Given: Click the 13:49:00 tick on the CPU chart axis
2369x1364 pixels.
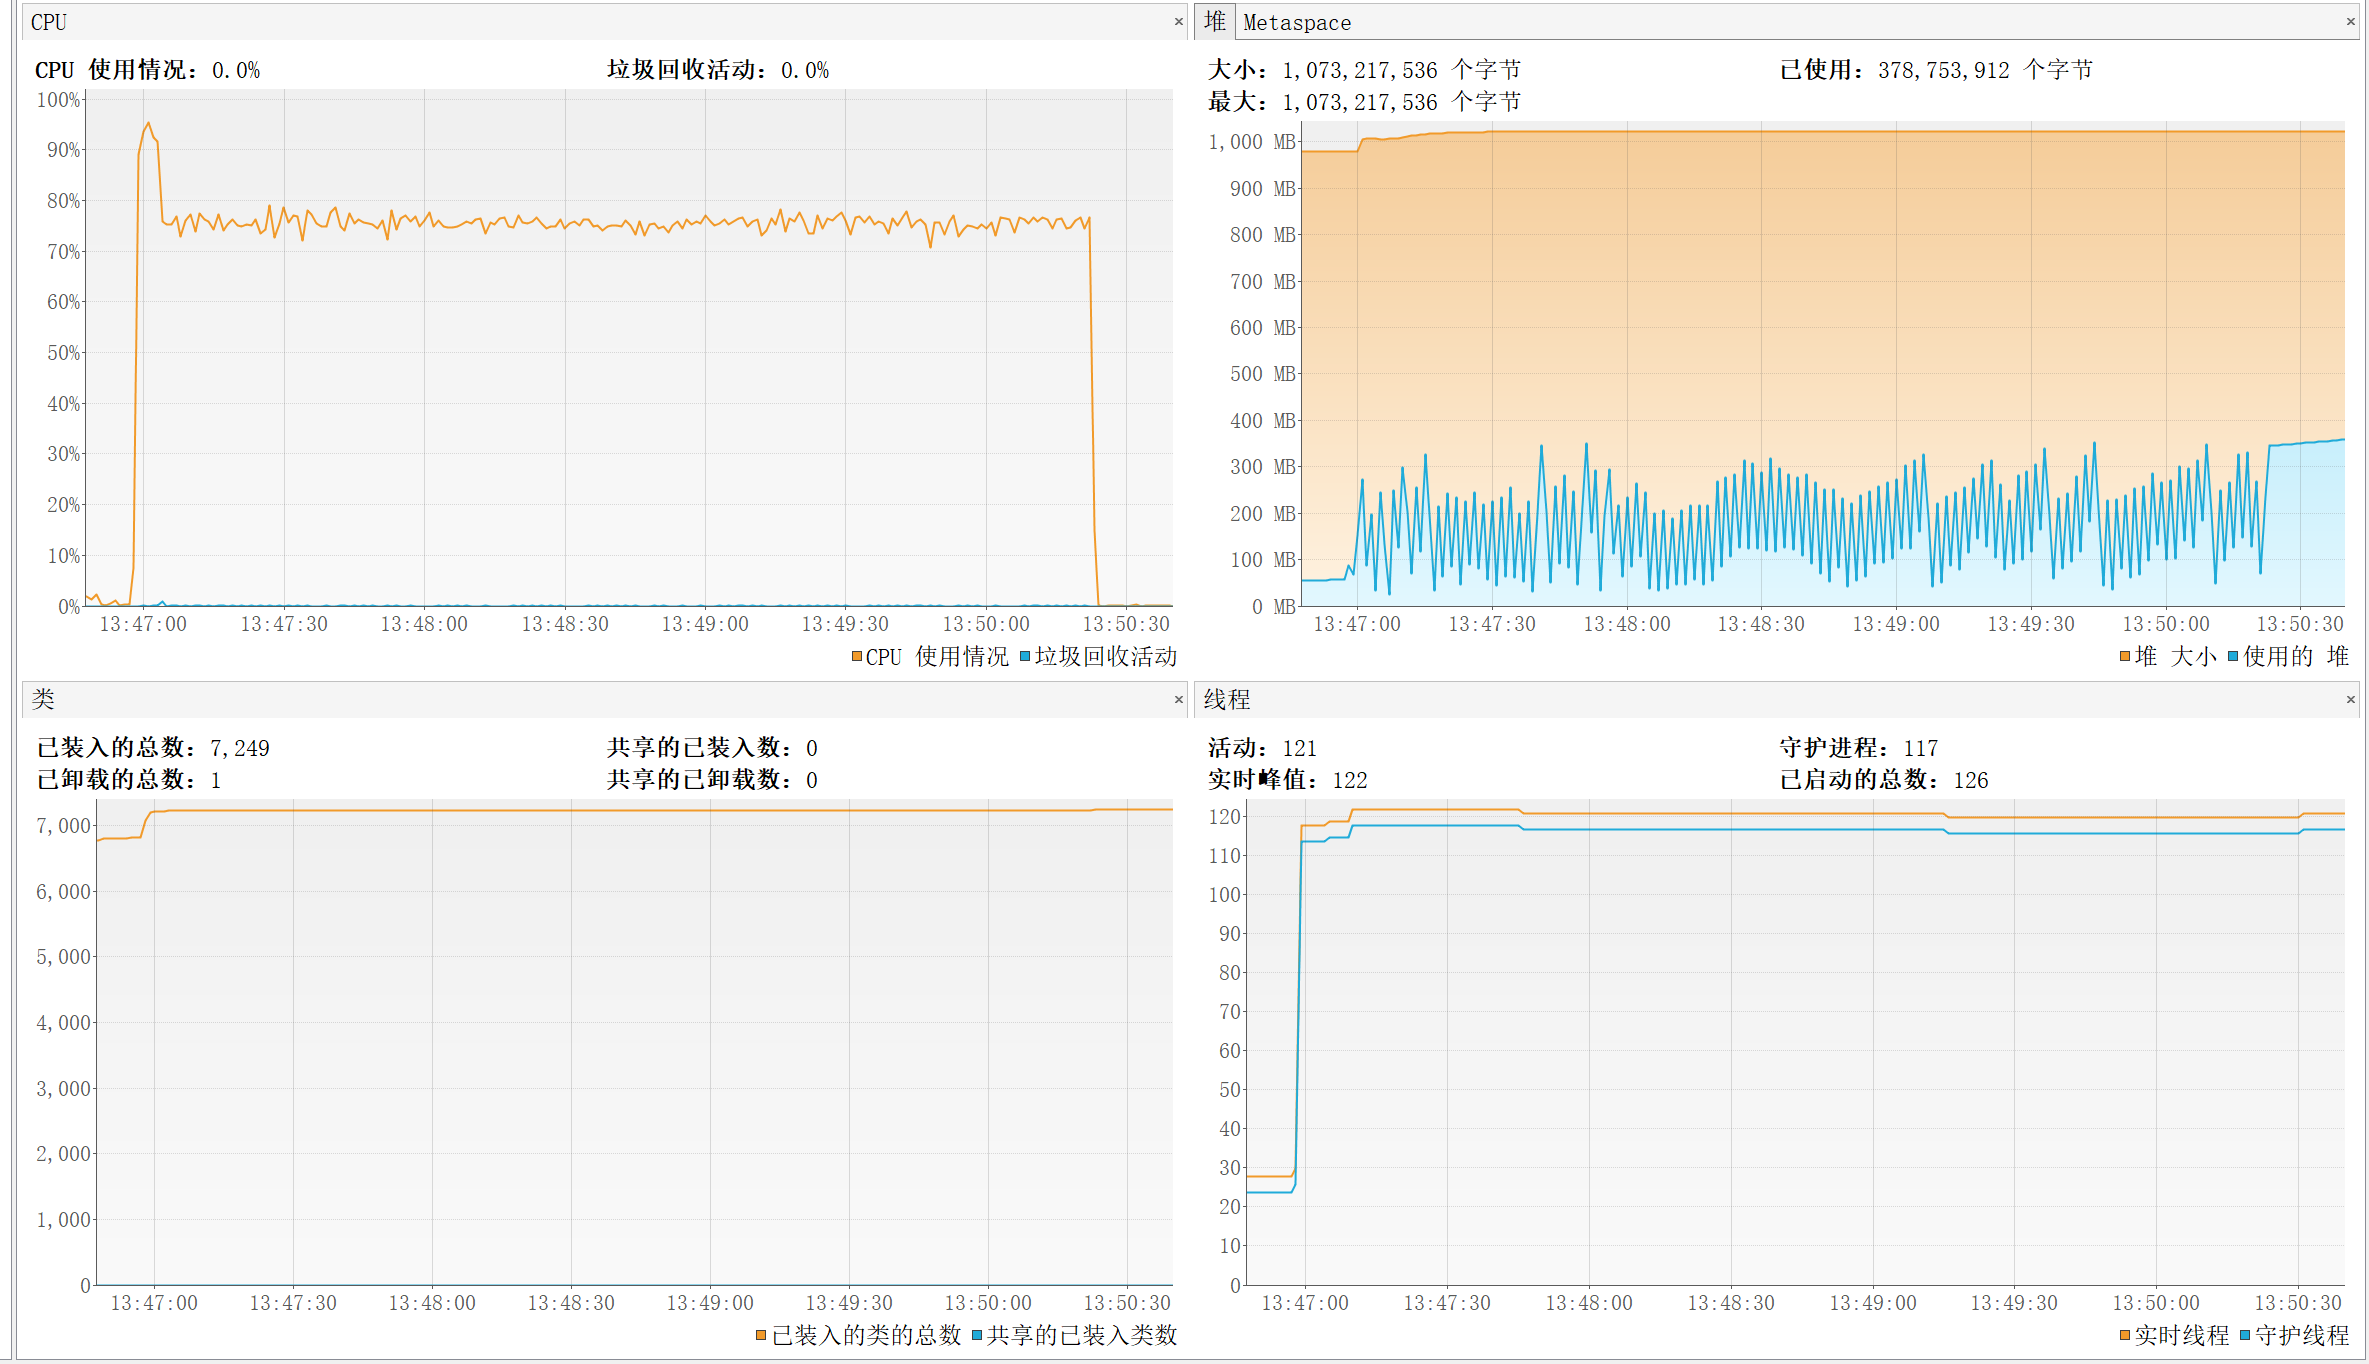Looking at the screenshot, I should (x=705, y=624).
